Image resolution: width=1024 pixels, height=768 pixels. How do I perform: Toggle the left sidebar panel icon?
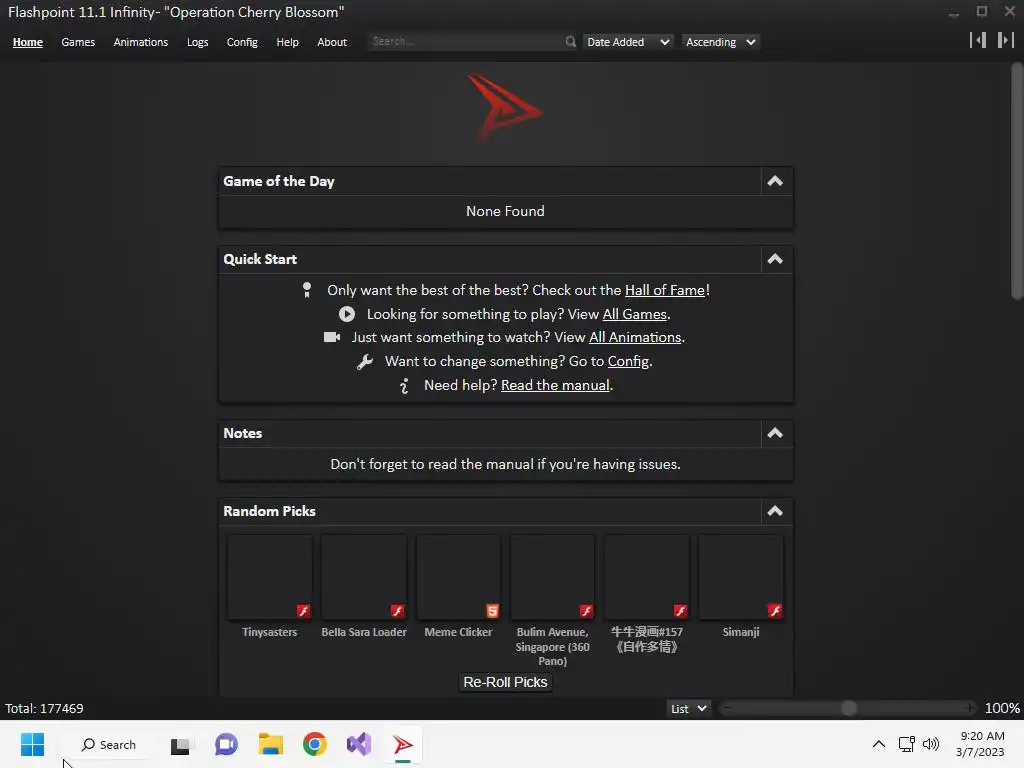coord(978,40)
